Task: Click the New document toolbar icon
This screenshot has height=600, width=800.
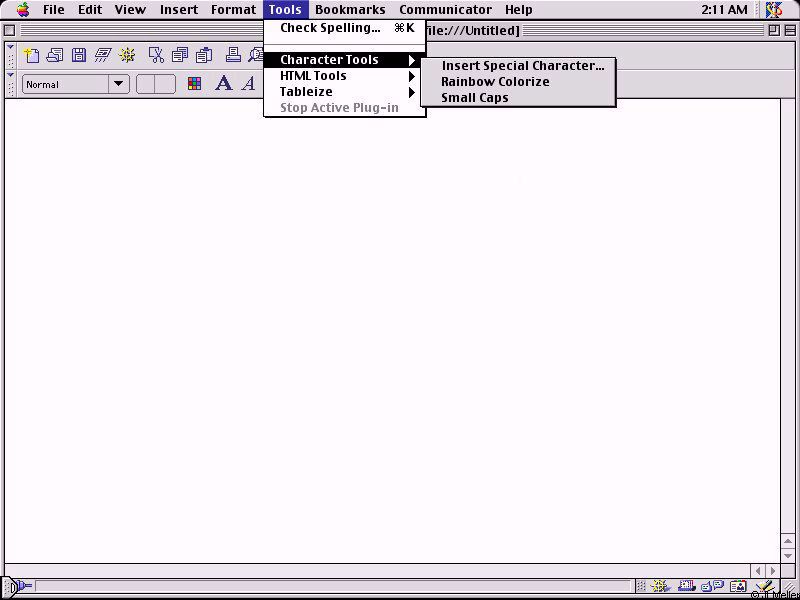Action: 31,55
